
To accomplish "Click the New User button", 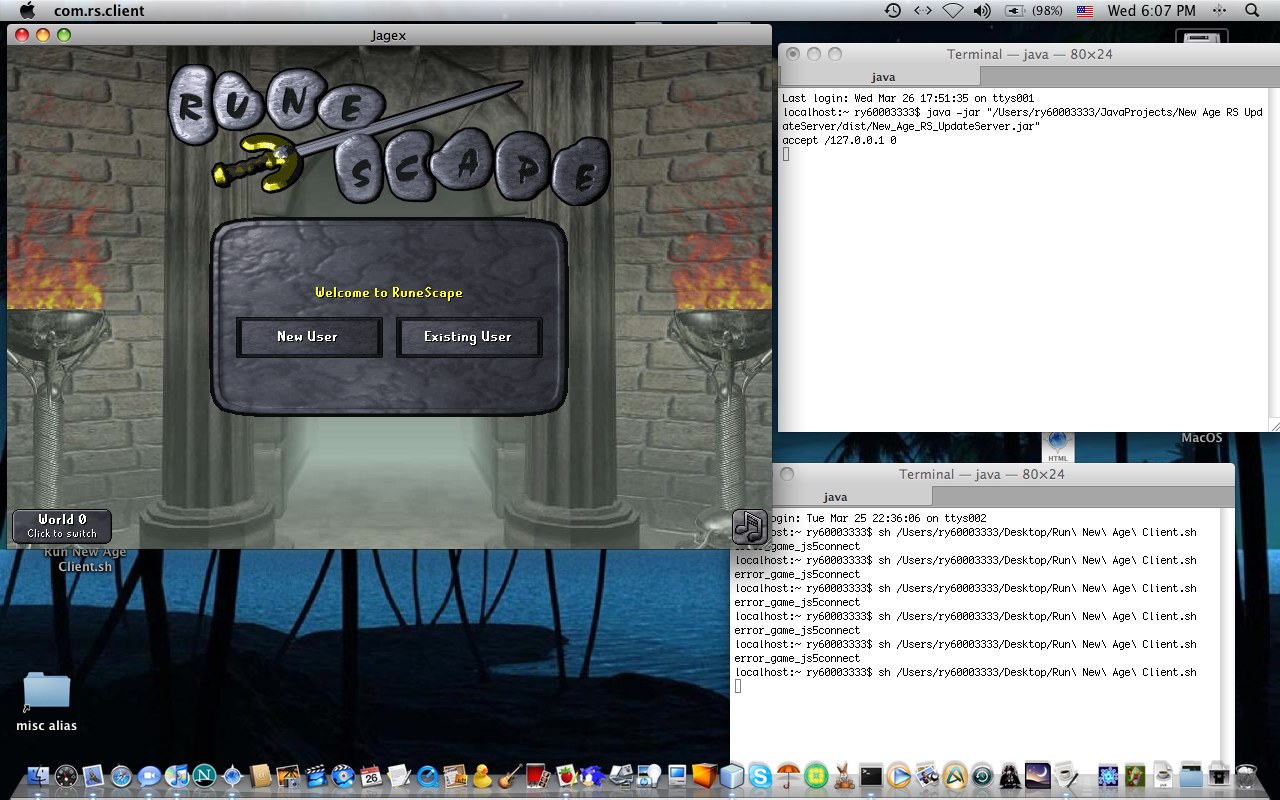I will pos(309,337).
